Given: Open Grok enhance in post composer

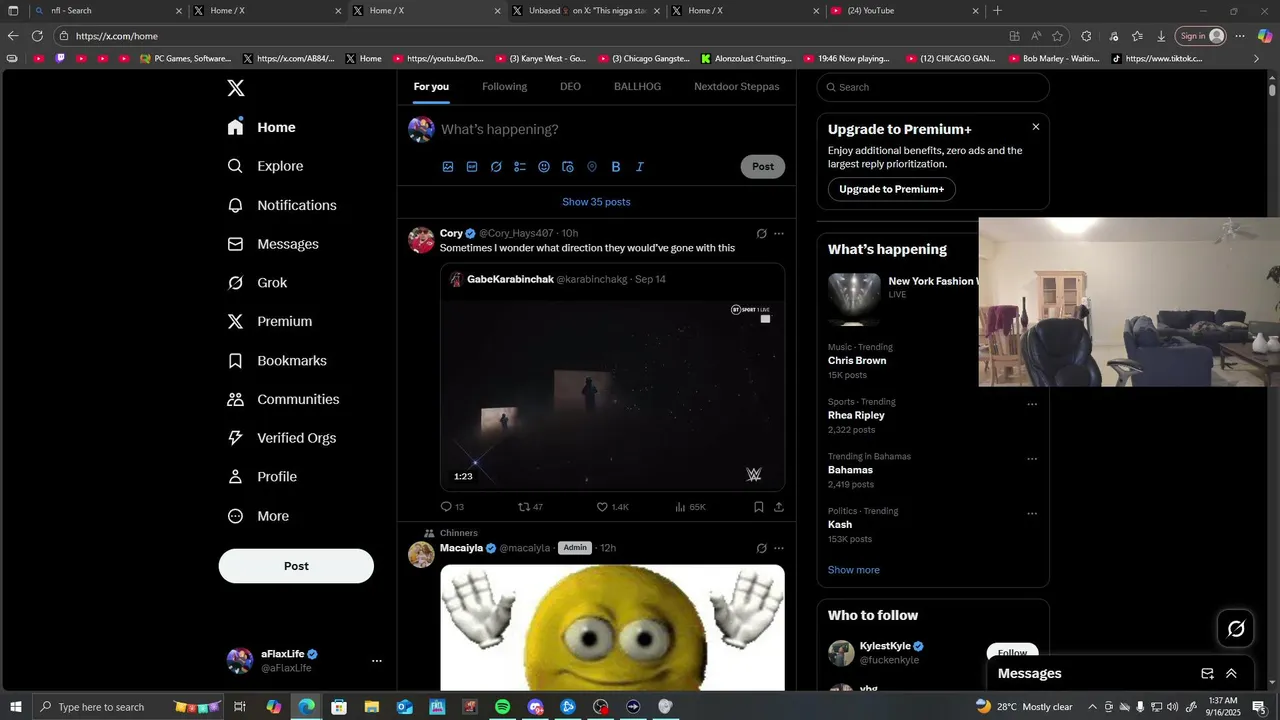Looking at the screenshot, I should point(496,167).
